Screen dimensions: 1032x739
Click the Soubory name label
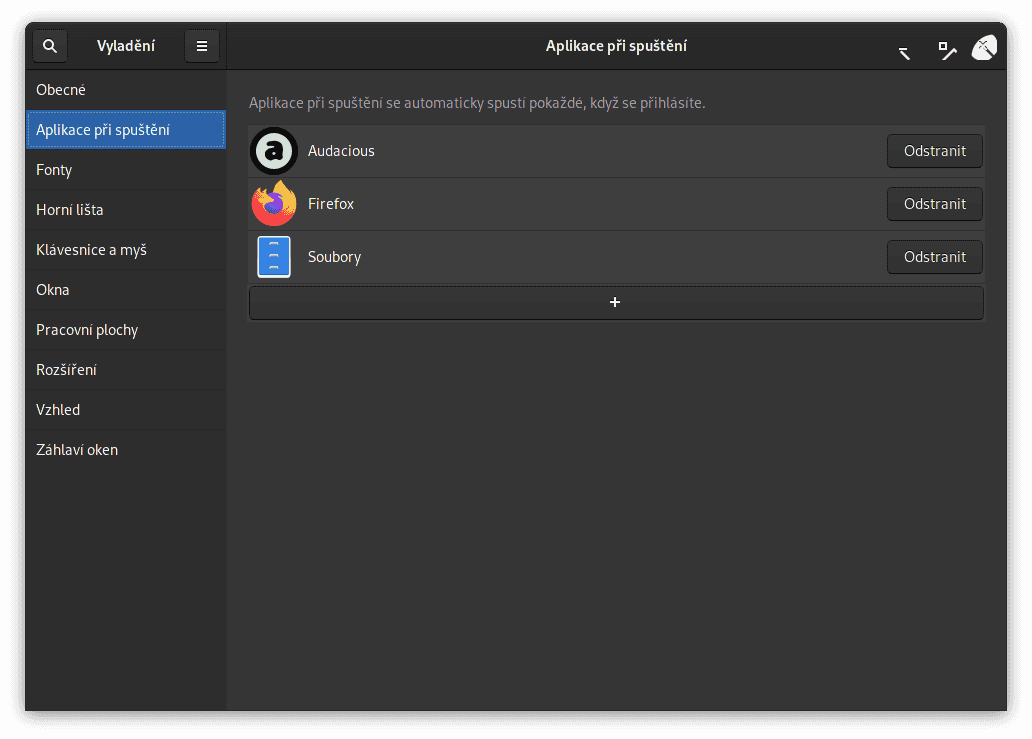(x=334, y=257)
